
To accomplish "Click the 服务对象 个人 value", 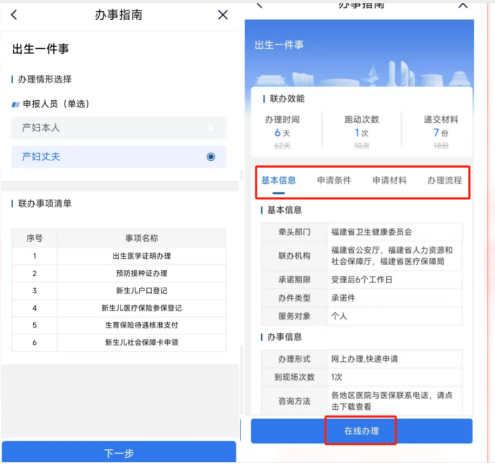I will [x=339, y=316].
